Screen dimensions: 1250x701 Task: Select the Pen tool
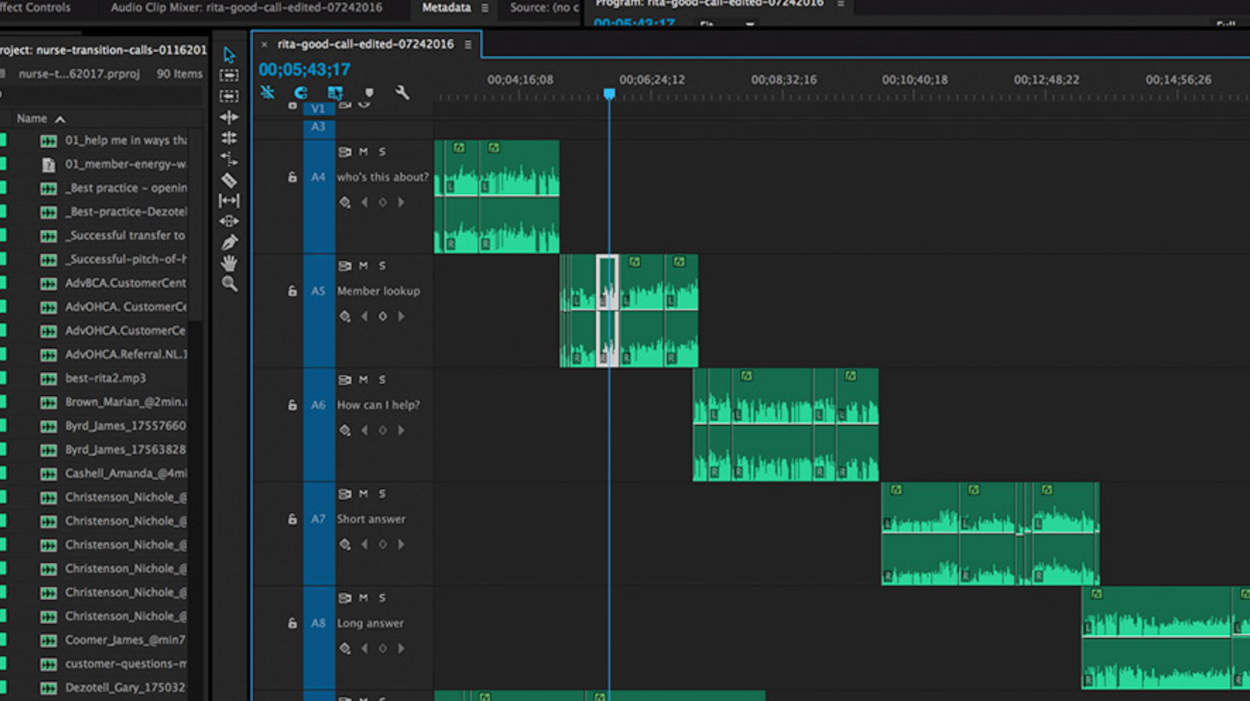click(229, 242)
